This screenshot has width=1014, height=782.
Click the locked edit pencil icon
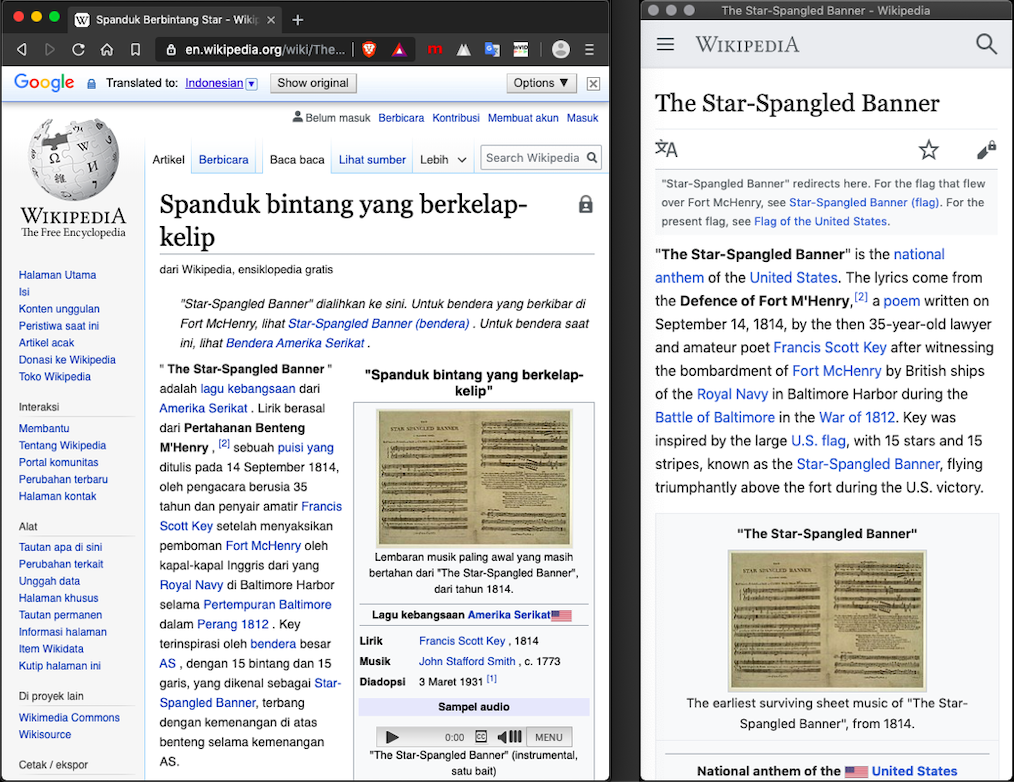[986, 149]
